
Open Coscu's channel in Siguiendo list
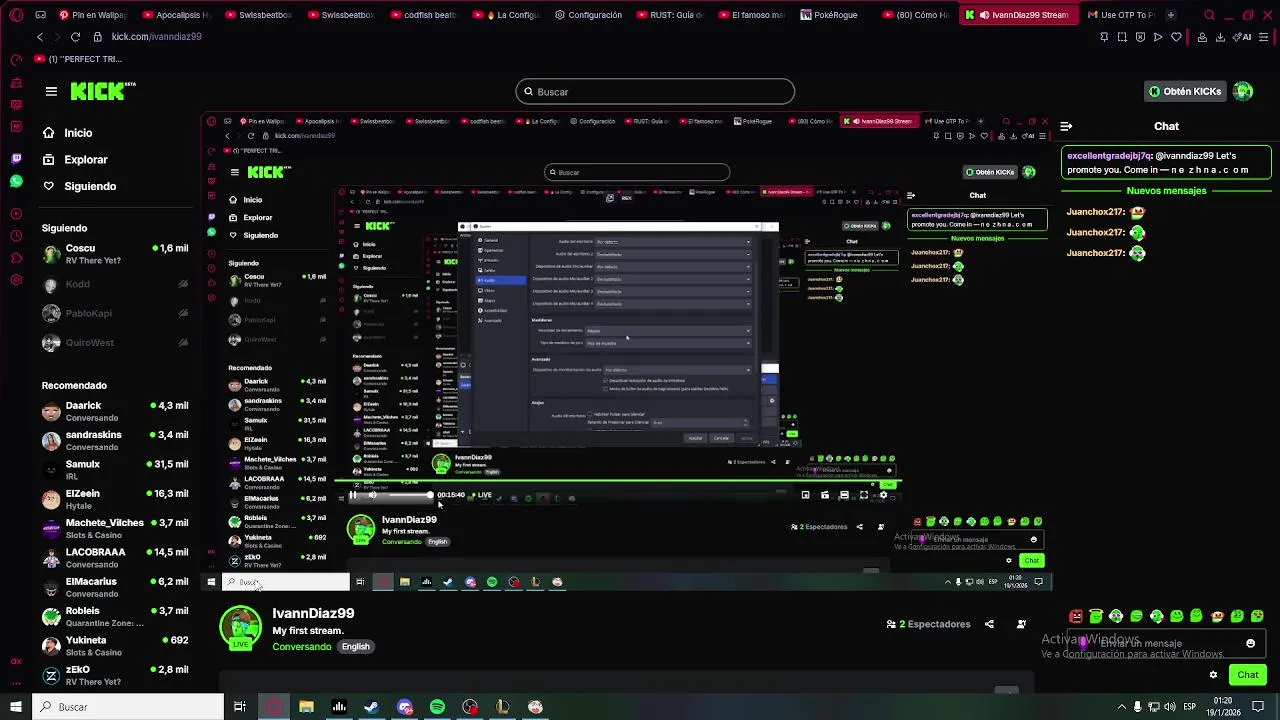point(115,254)
